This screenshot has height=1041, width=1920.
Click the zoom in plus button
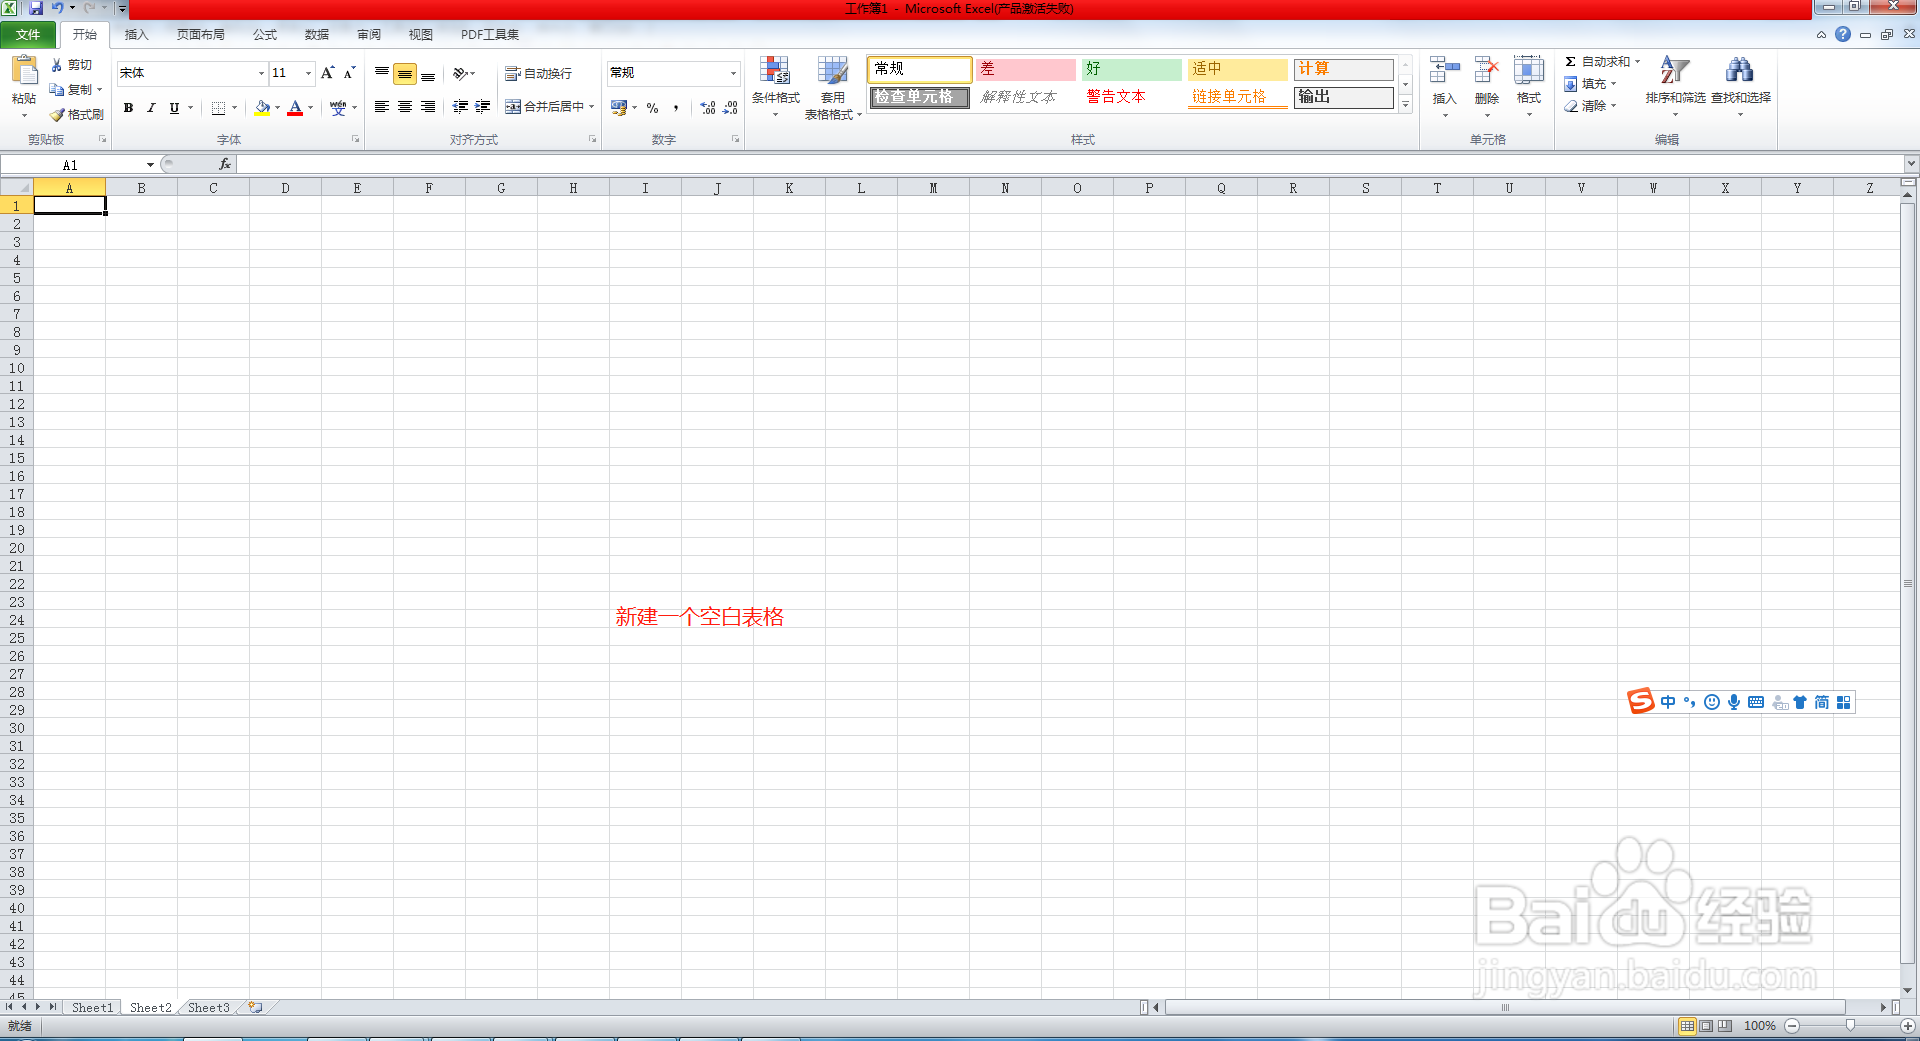[1907, 1026]
